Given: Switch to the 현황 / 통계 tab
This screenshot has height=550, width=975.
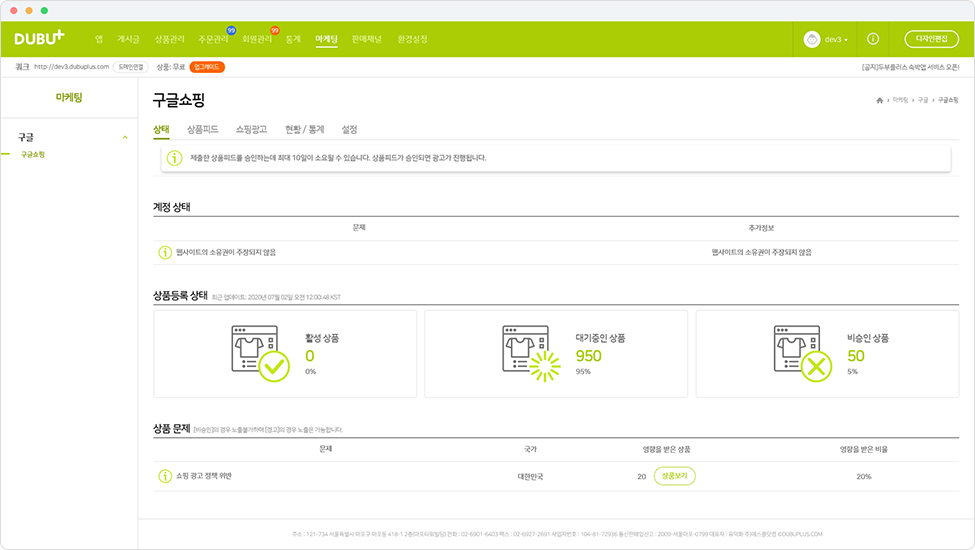Looking at the screenshot, I should coord(305,129).
